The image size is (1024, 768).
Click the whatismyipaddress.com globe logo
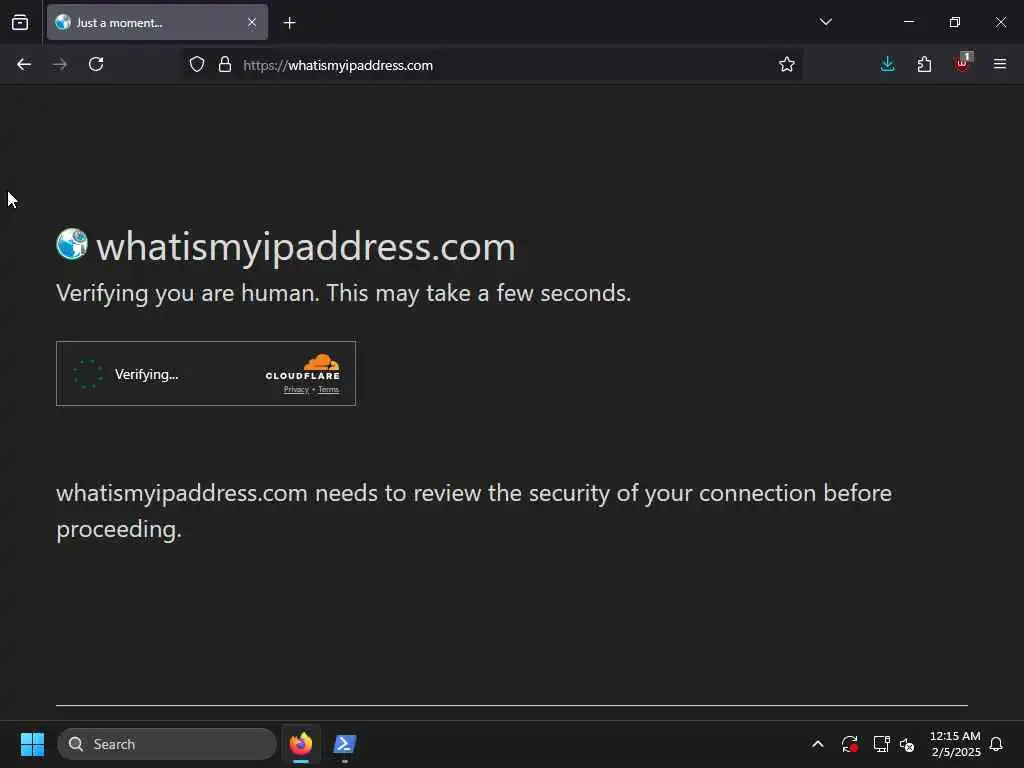(72, 245)
